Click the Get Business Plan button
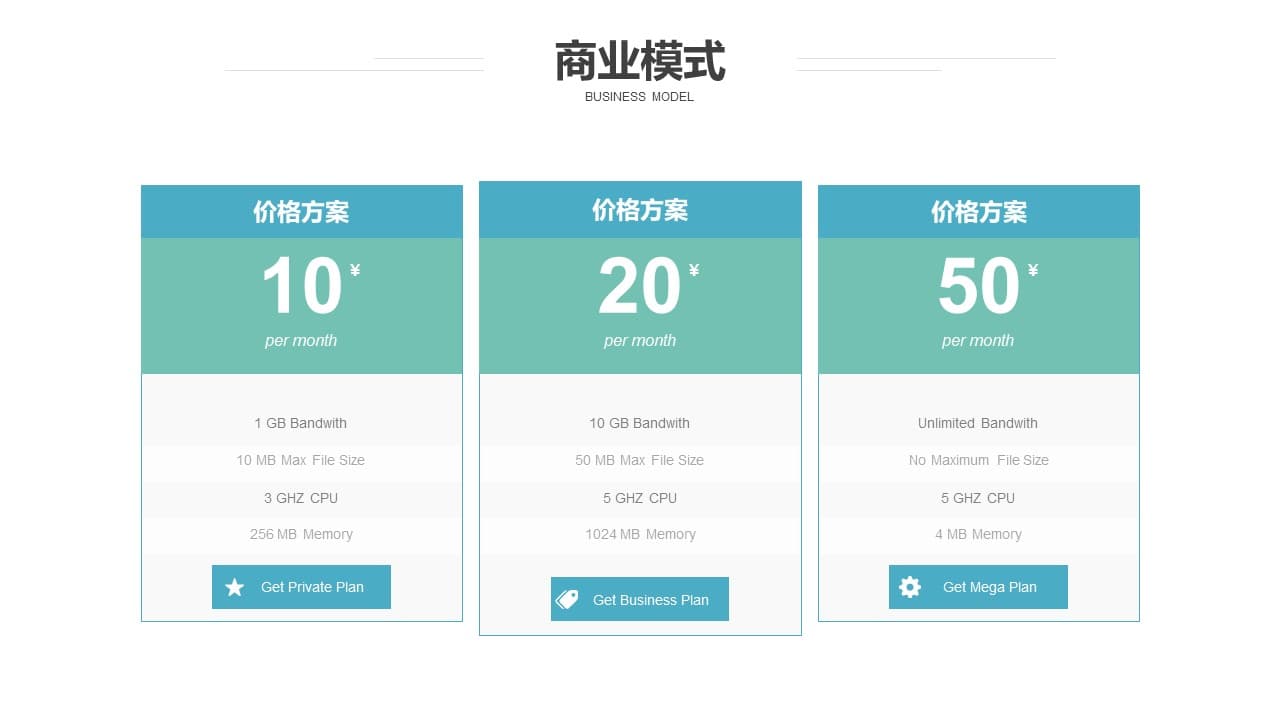Screen dimensions: 1280x720 point(640,599)
